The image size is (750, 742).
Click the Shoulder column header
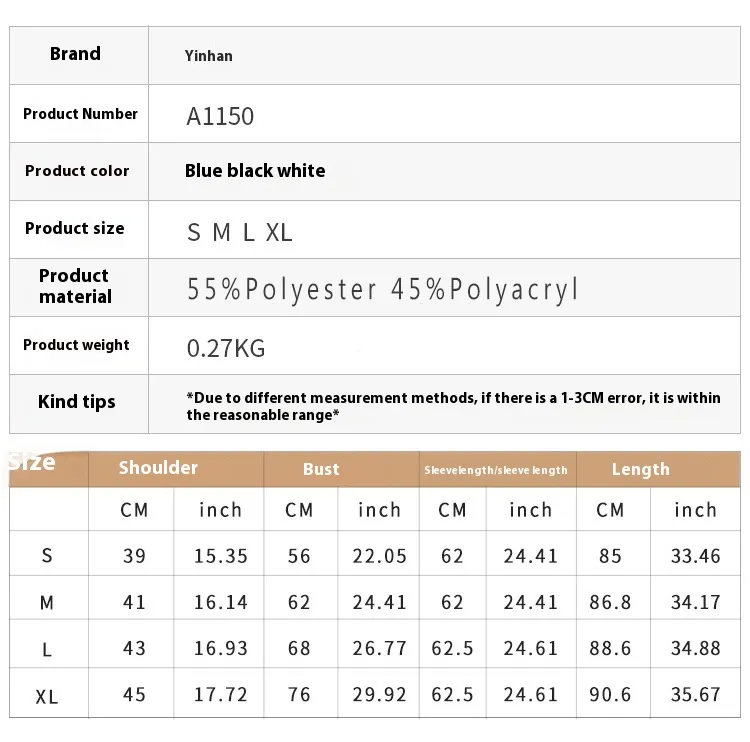(158, 468)
